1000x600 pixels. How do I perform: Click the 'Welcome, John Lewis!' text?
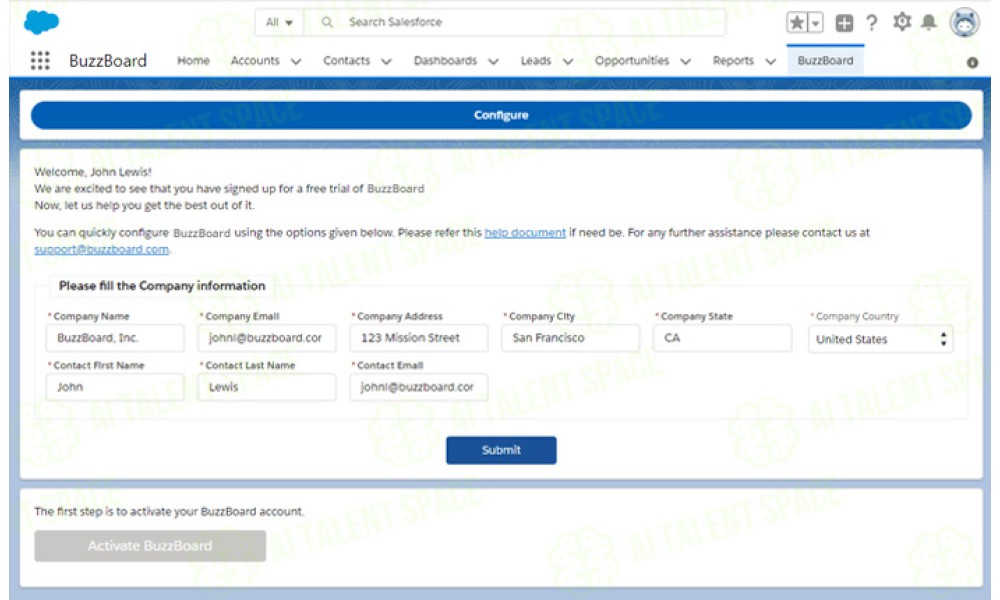93,172
